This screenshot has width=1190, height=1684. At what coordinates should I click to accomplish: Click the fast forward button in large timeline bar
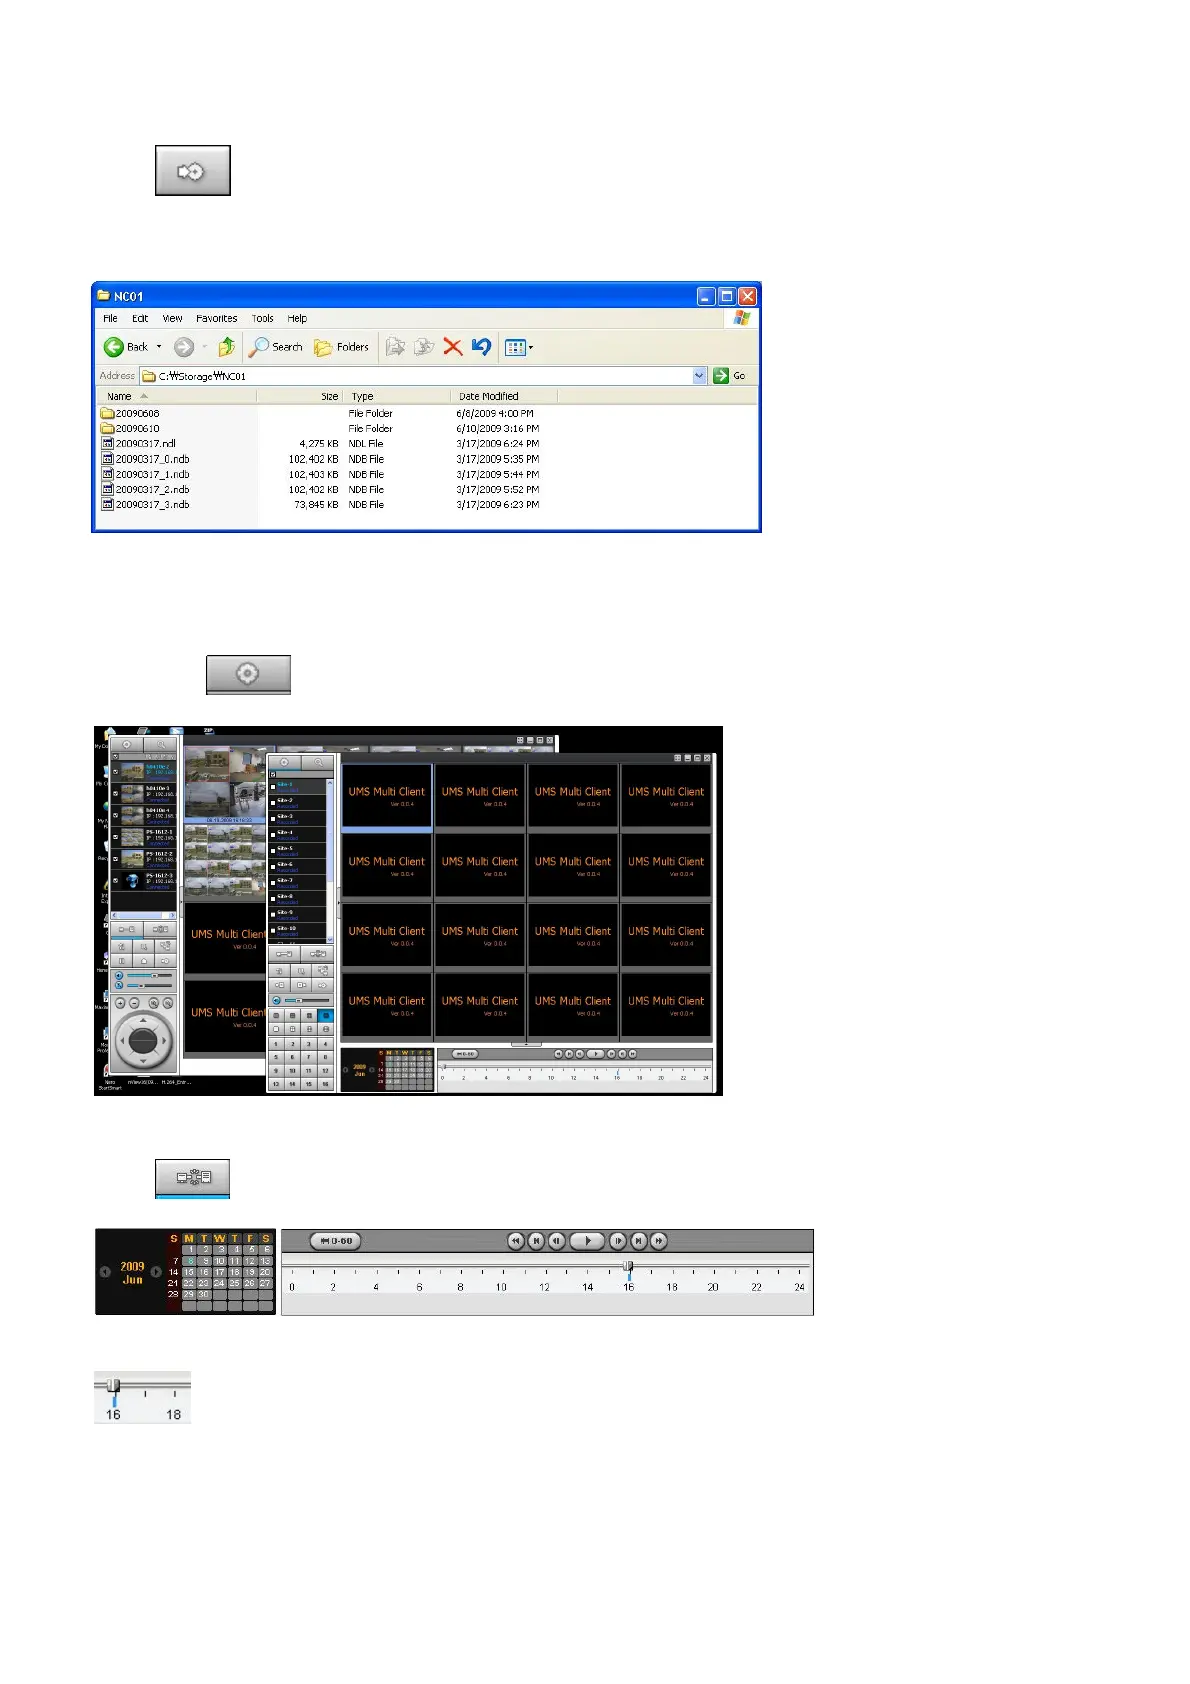[x=659, y=1241]
